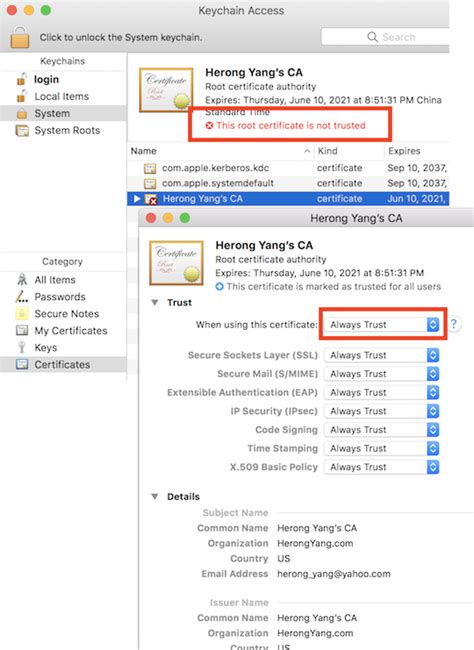Screen dimensions: 474x650
Task: Close the Herong Yang's CA dialog window
Action: 151,218
